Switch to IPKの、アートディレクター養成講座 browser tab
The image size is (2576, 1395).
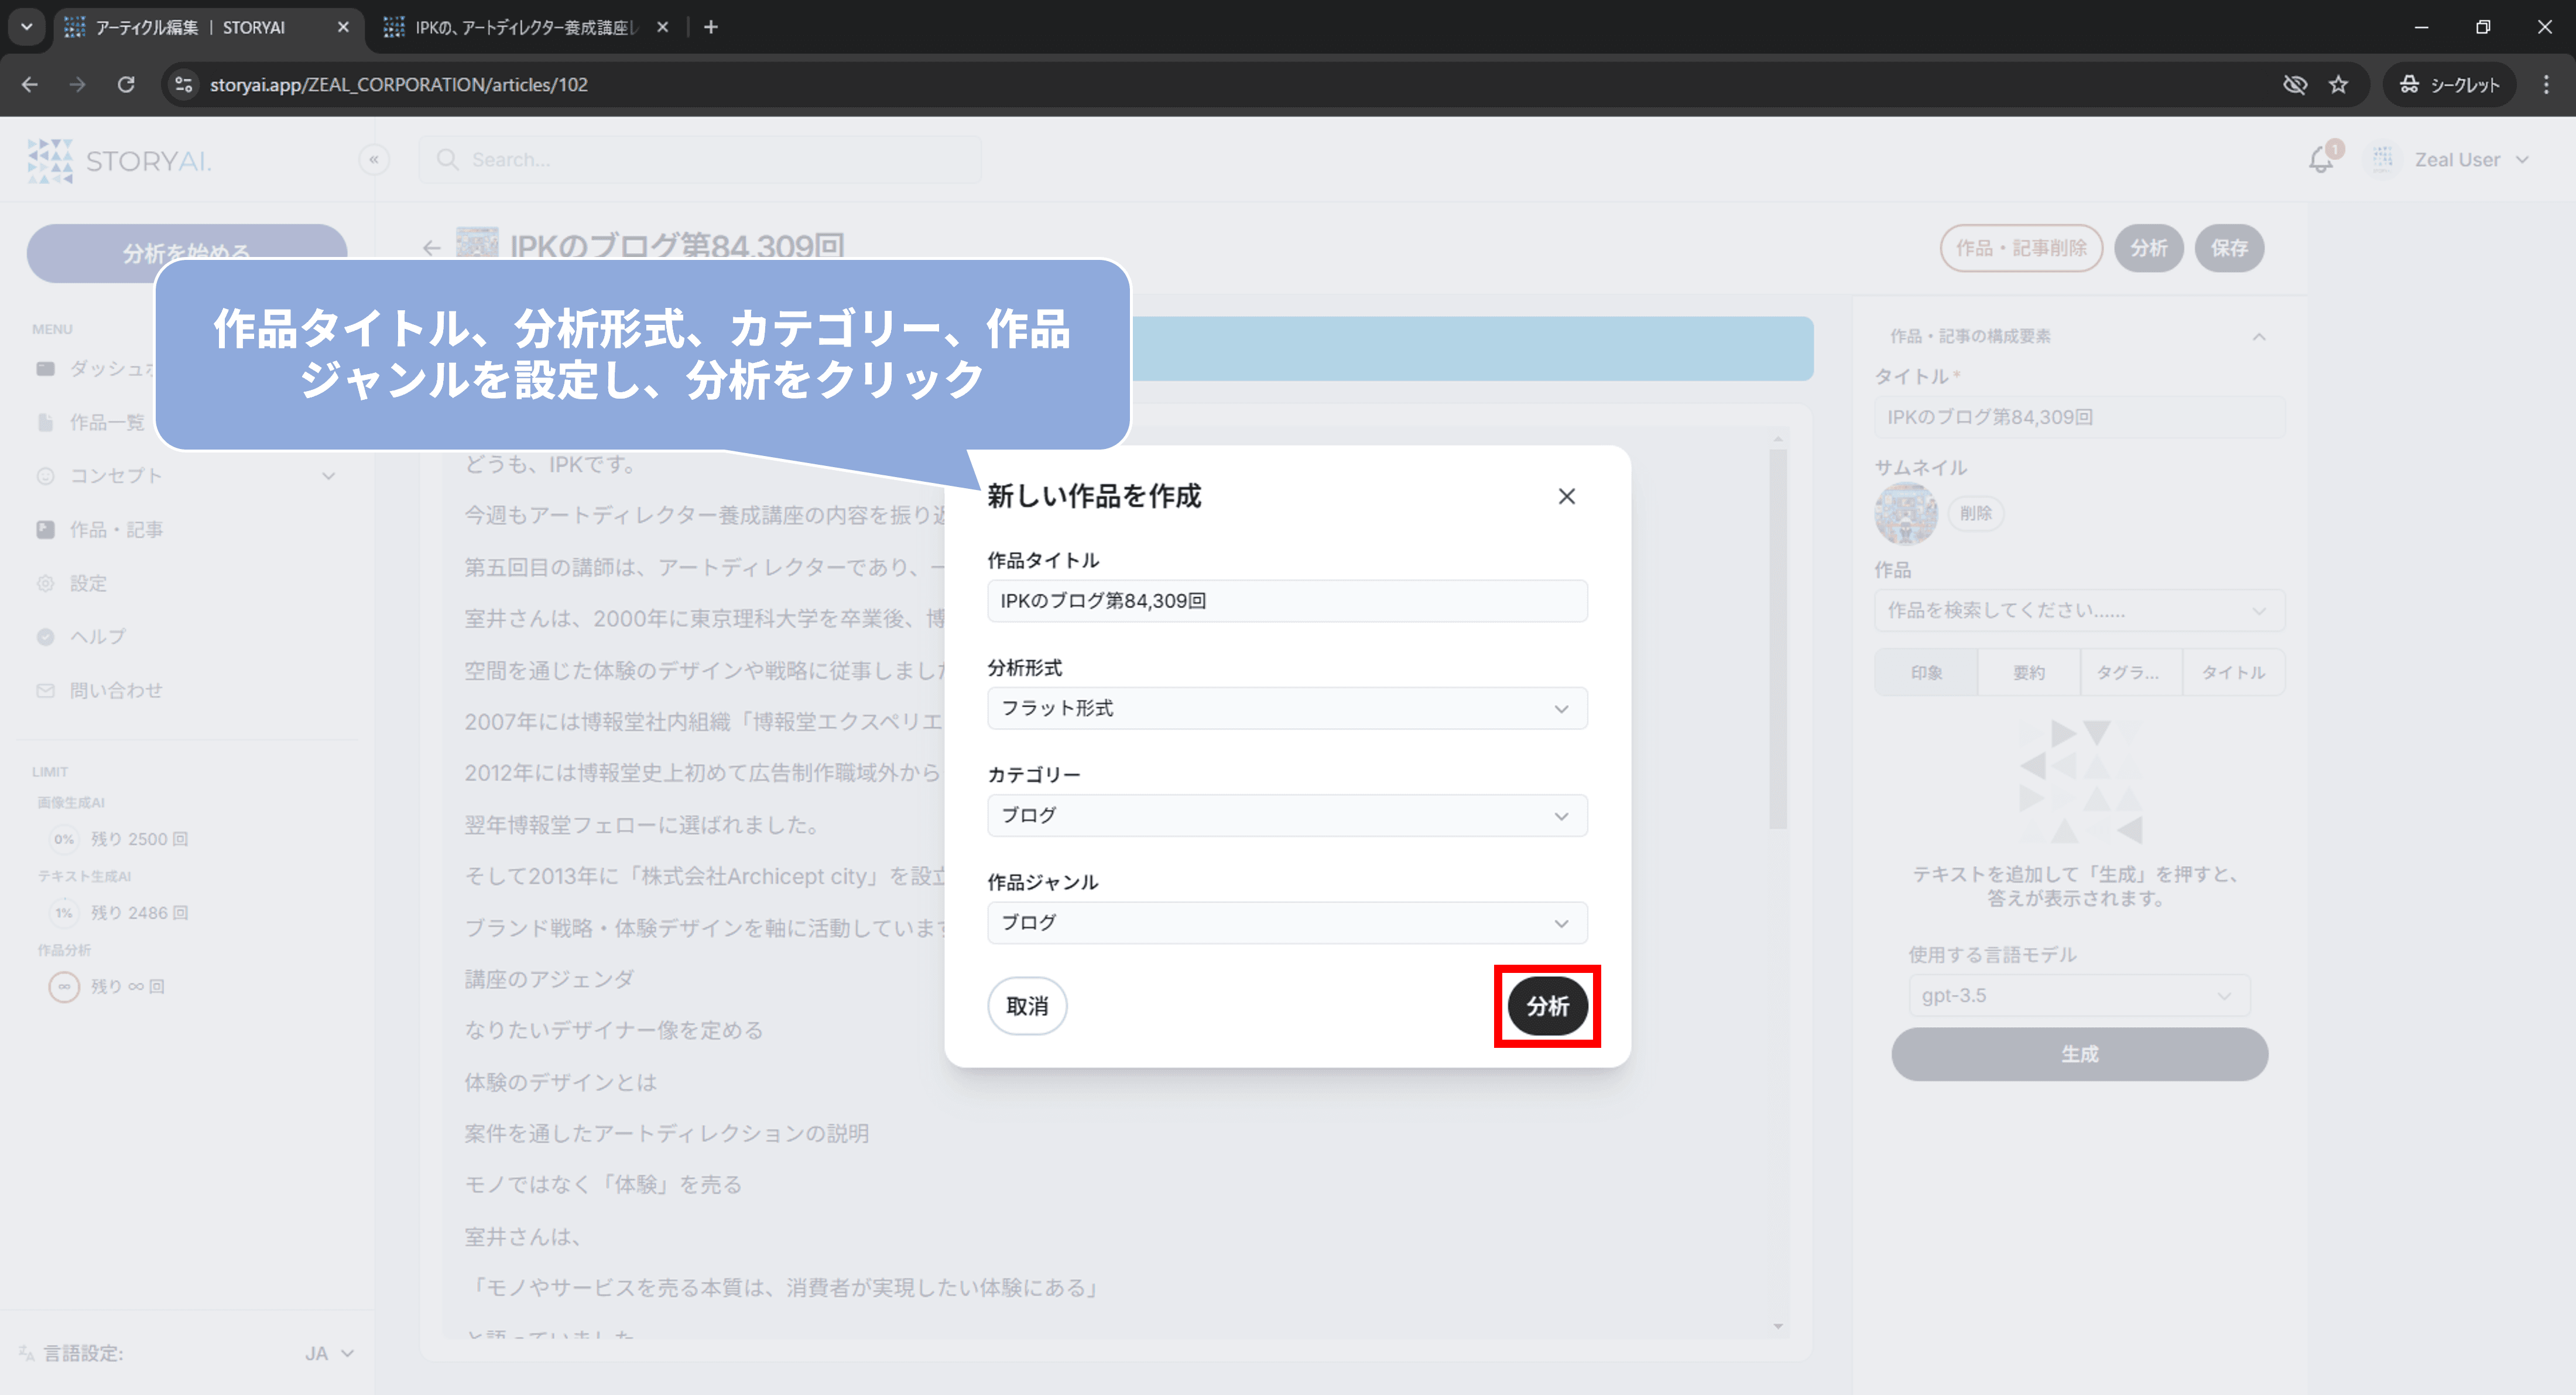coord(526,27)
